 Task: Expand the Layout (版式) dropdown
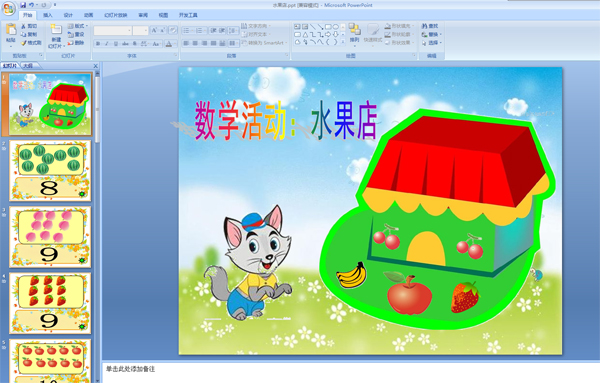(x=78, y=26)
